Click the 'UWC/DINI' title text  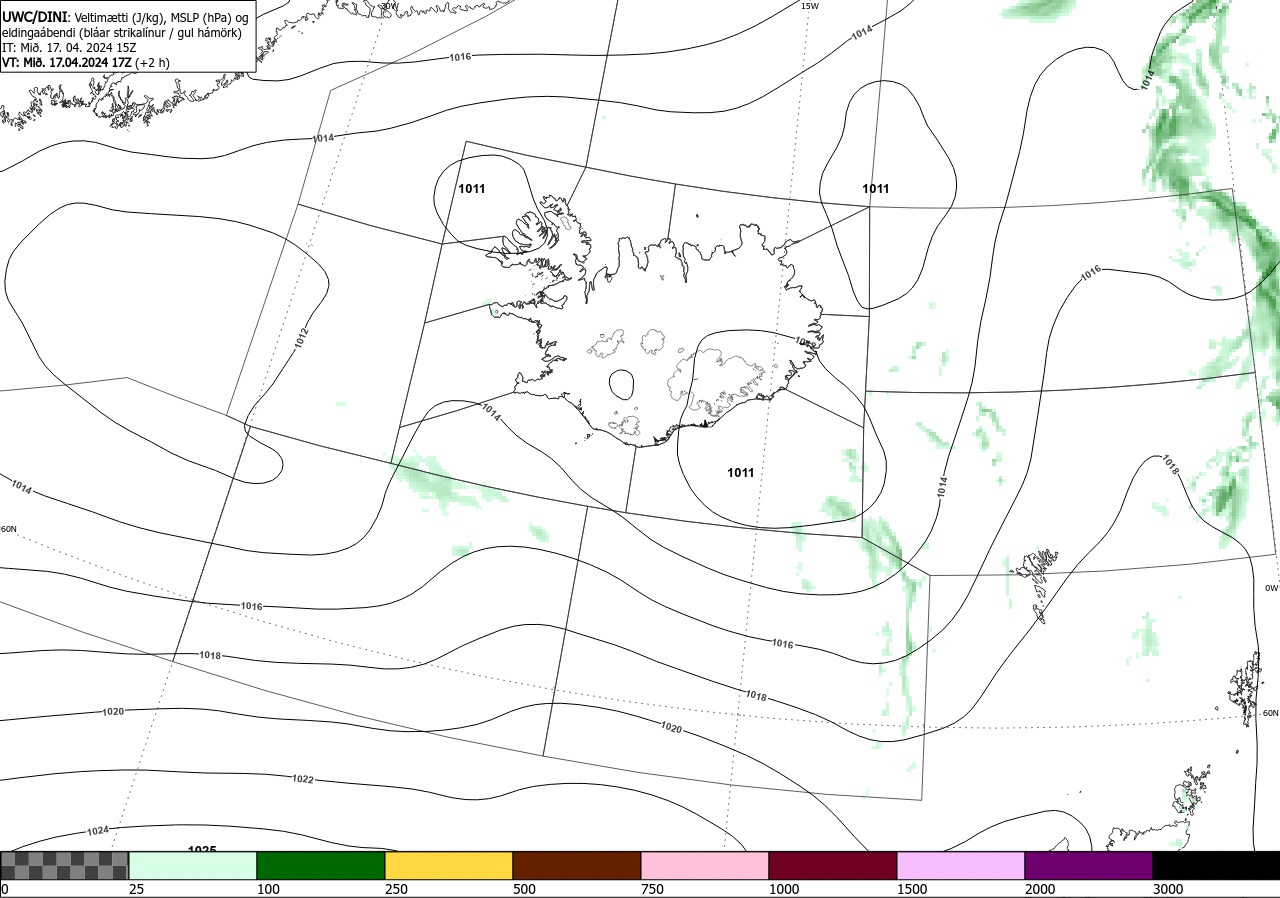[x=34, y=17]
